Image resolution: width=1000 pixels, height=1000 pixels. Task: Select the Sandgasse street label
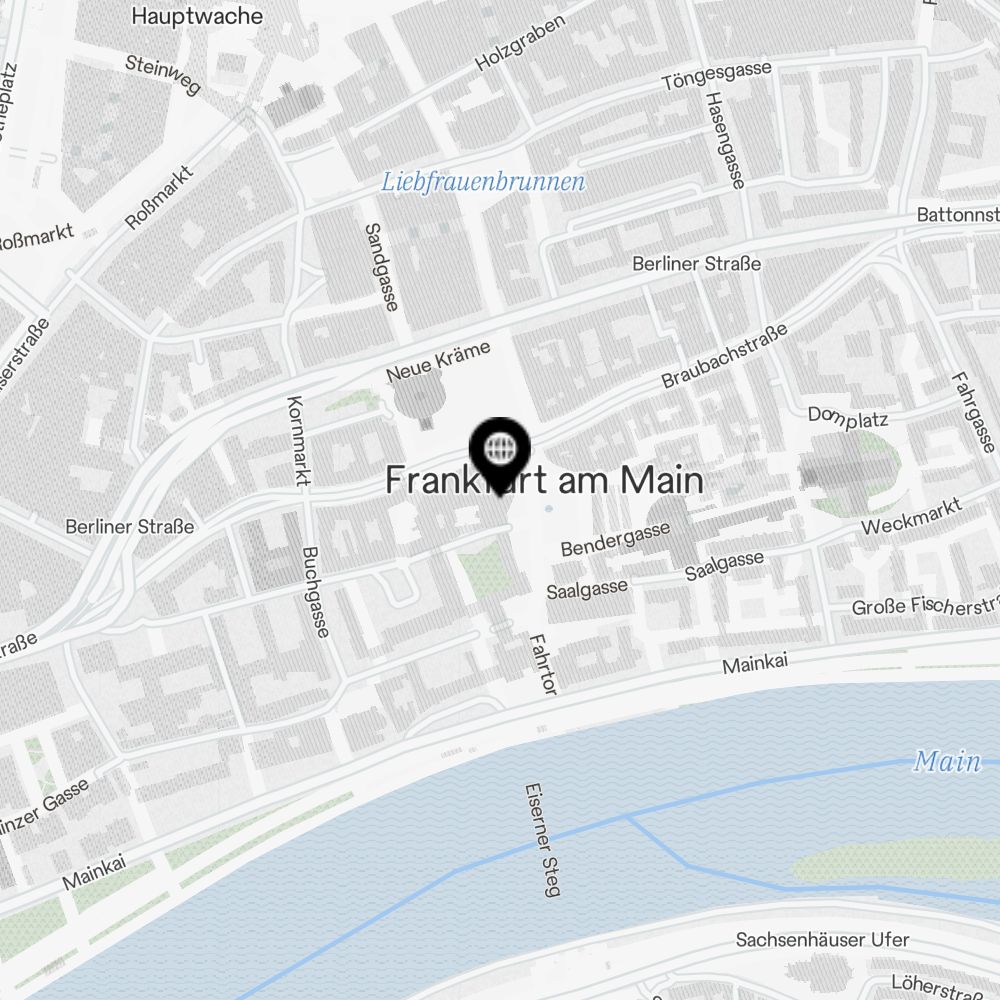[x=381, y=267]
